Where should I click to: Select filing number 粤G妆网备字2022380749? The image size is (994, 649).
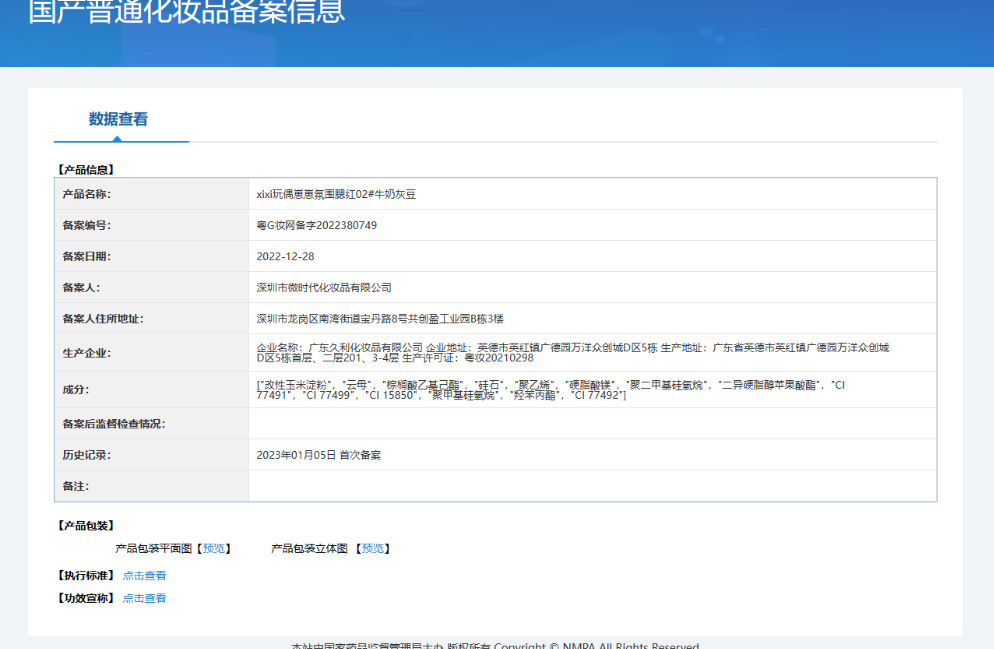[316, 226]
